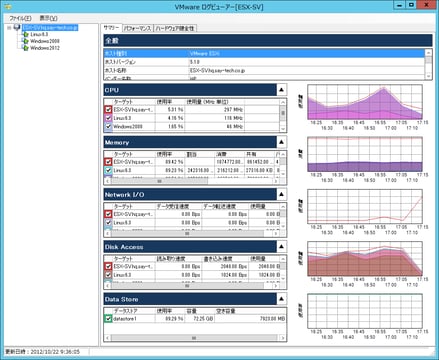Click the 使用率 column header in Memory table
The width and height of the screenshot is (439, 360).
pyautogui.click(x=170, y=154)
